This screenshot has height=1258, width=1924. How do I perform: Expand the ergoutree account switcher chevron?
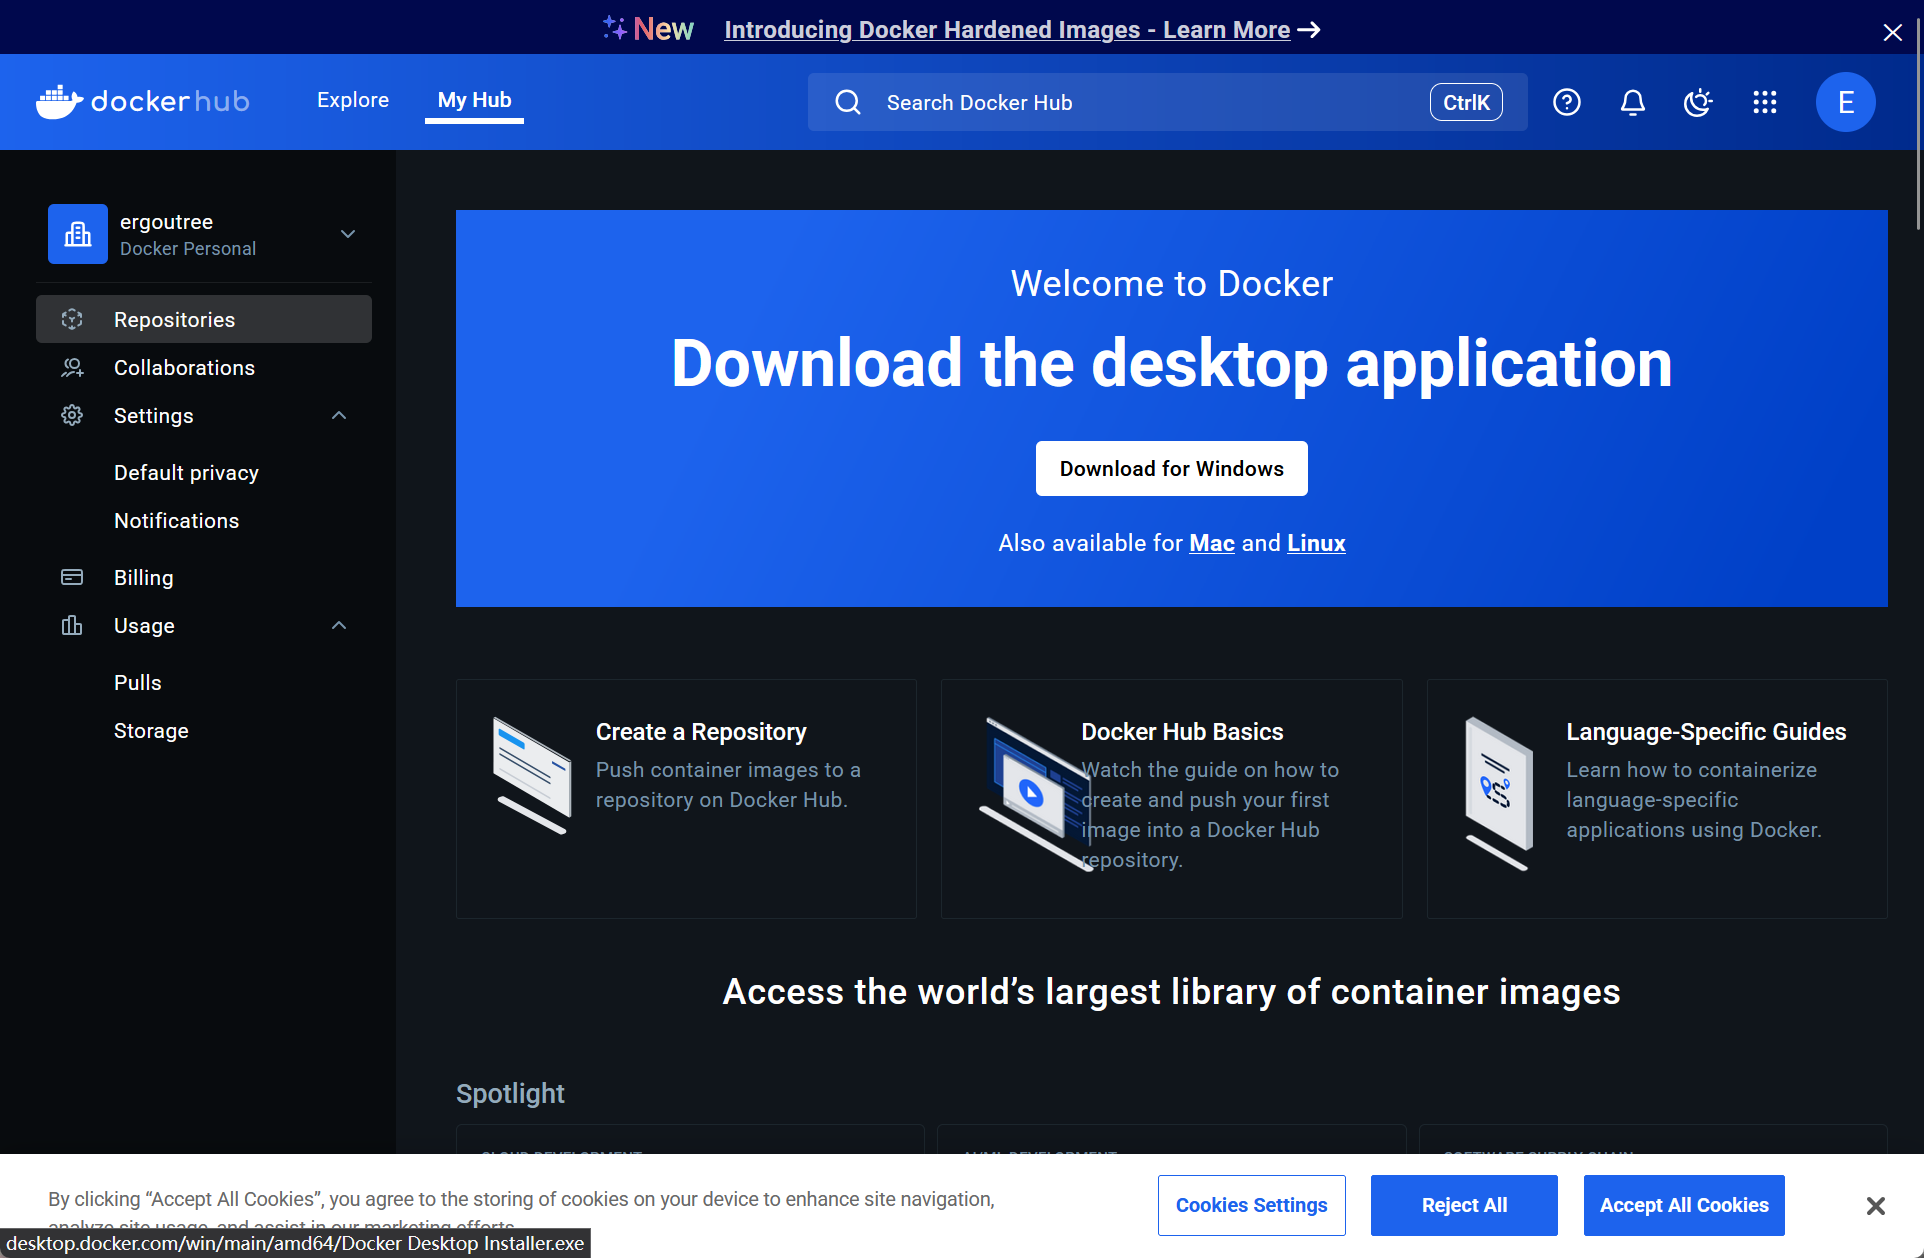tap(348, 234)
